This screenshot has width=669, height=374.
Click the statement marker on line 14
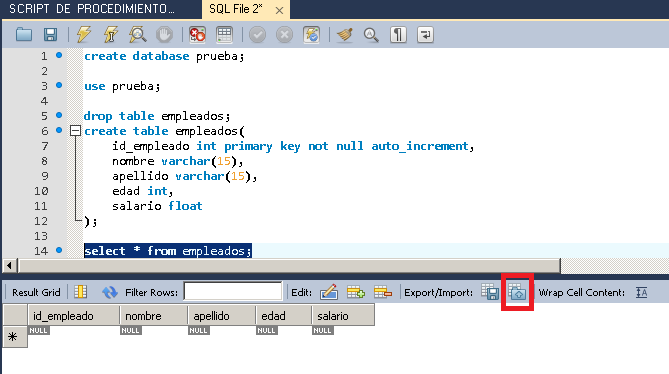click(x=59, y=250)
